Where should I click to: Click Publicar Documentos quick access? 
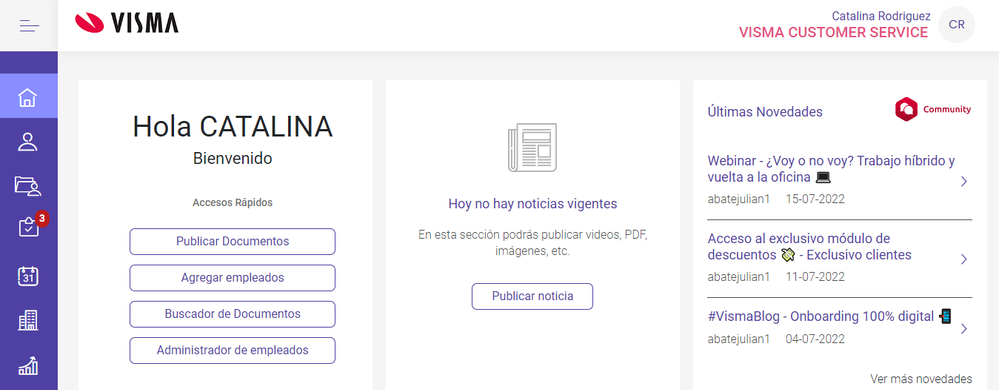[x=233, y=242]
